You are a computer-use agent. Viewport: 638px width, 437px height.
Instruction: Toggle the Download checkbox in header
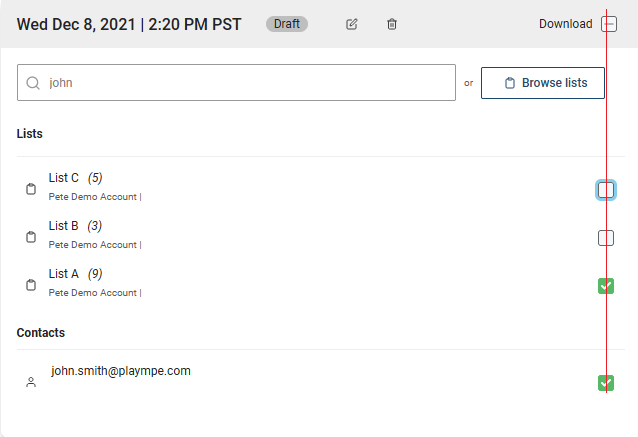pos(609,24)
